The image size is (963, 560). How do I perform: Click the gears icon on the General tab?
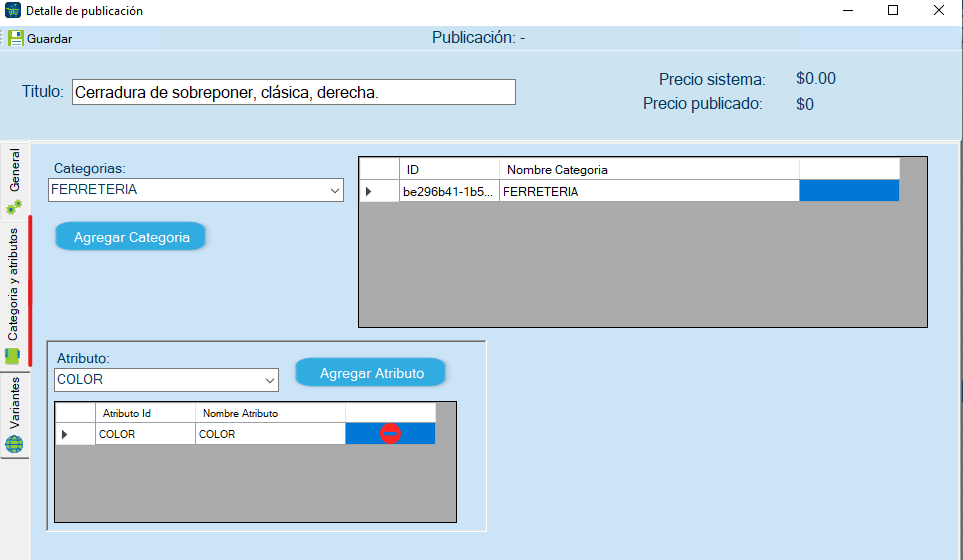click(14, 206)
